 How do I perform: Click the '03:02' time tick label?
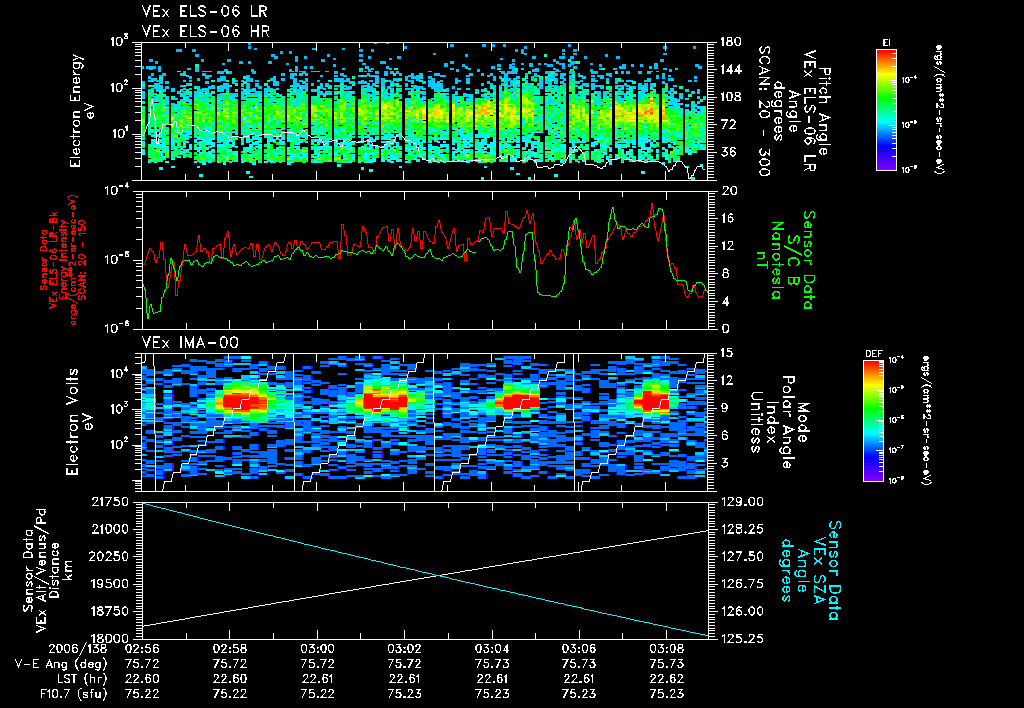click(404, 650)
